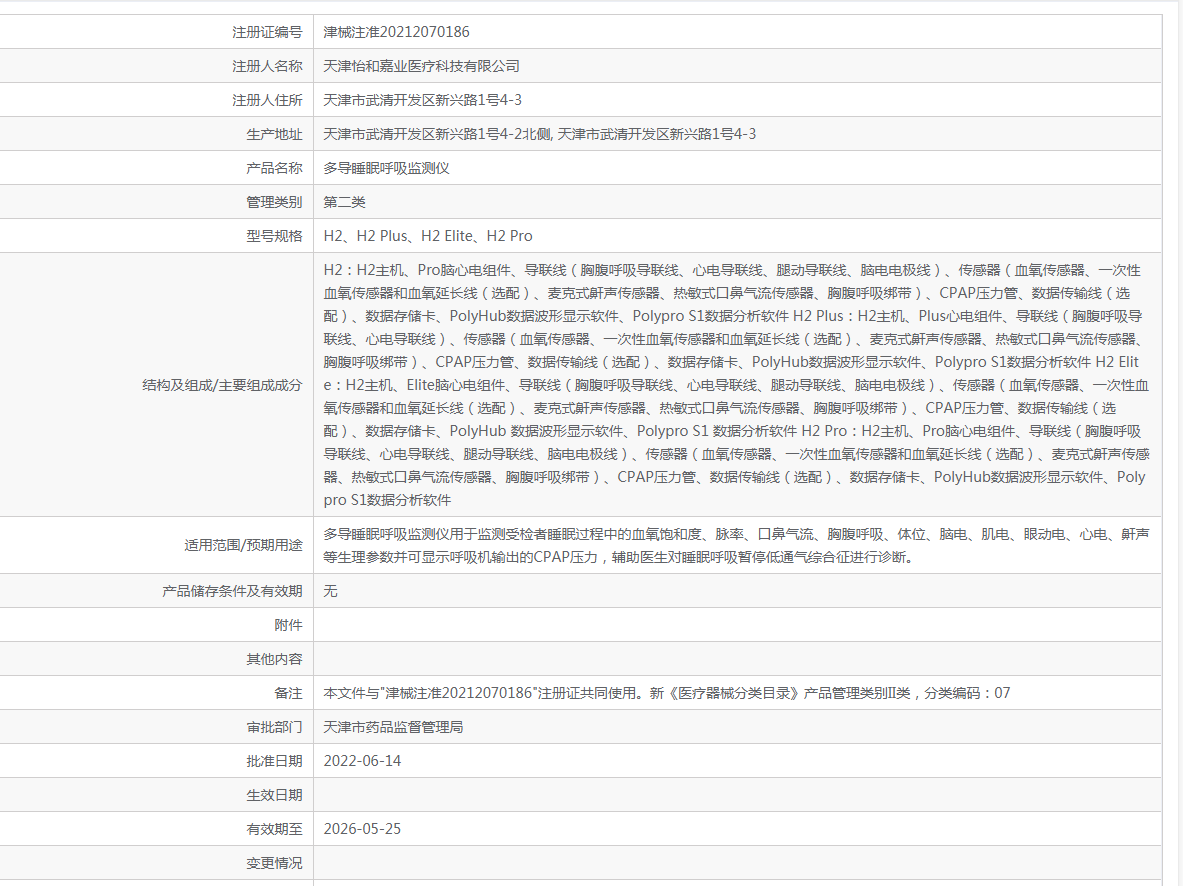Select the 无 storage condition value
The image size is (1183, 886).
pos(330,591)
